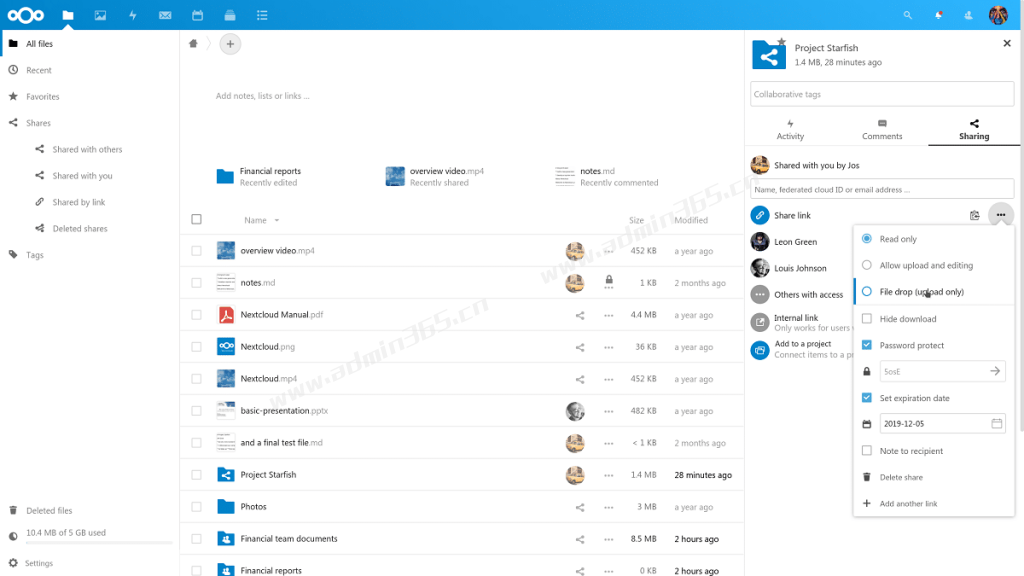Open the notifications bell

click(938, 15)
